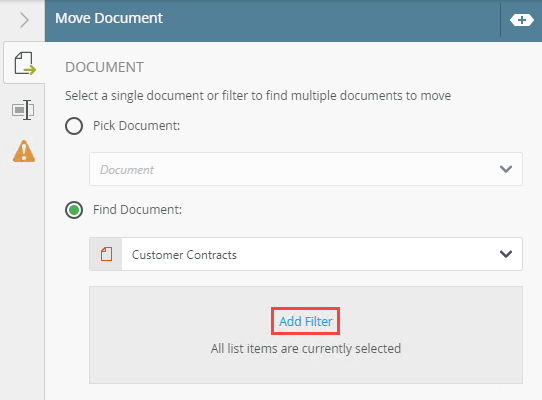Image resolution: width=542 pixels, height=400 pixels.
Task: Click the tag plus icon in header
Action: click(522, 20)
